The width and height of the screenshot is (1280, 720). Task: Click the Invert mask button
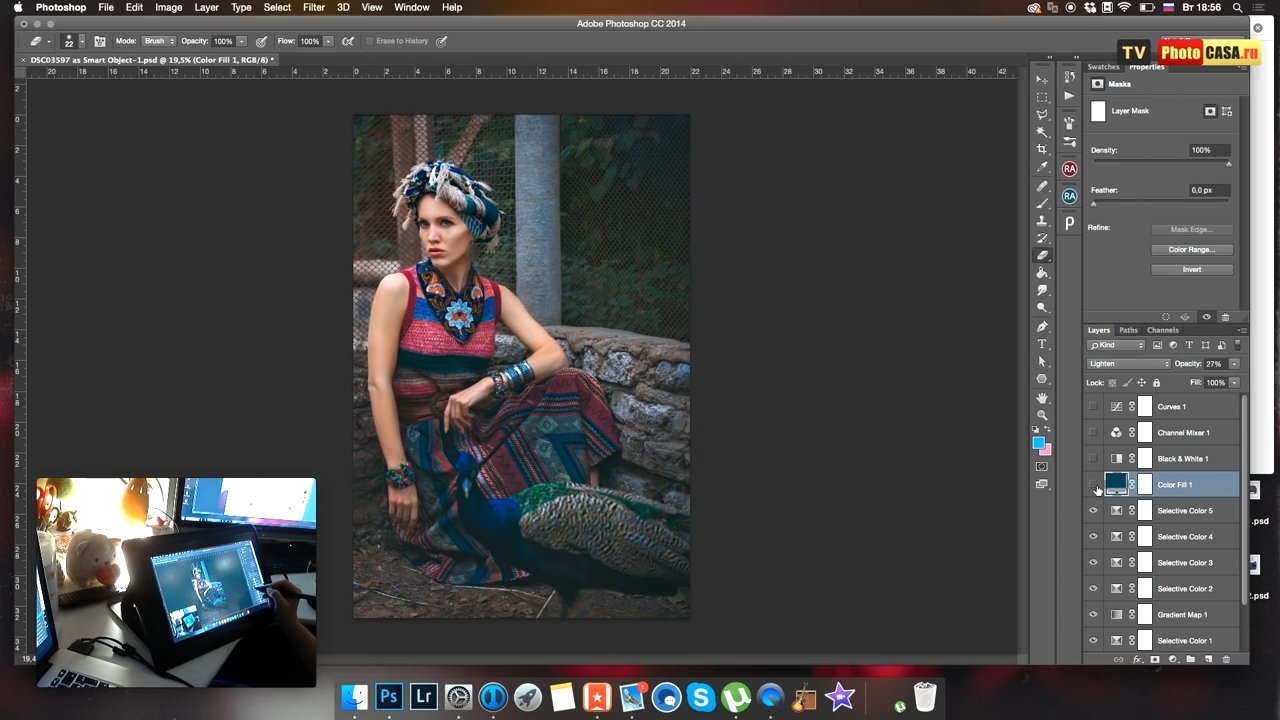(x=1192, y=270)
